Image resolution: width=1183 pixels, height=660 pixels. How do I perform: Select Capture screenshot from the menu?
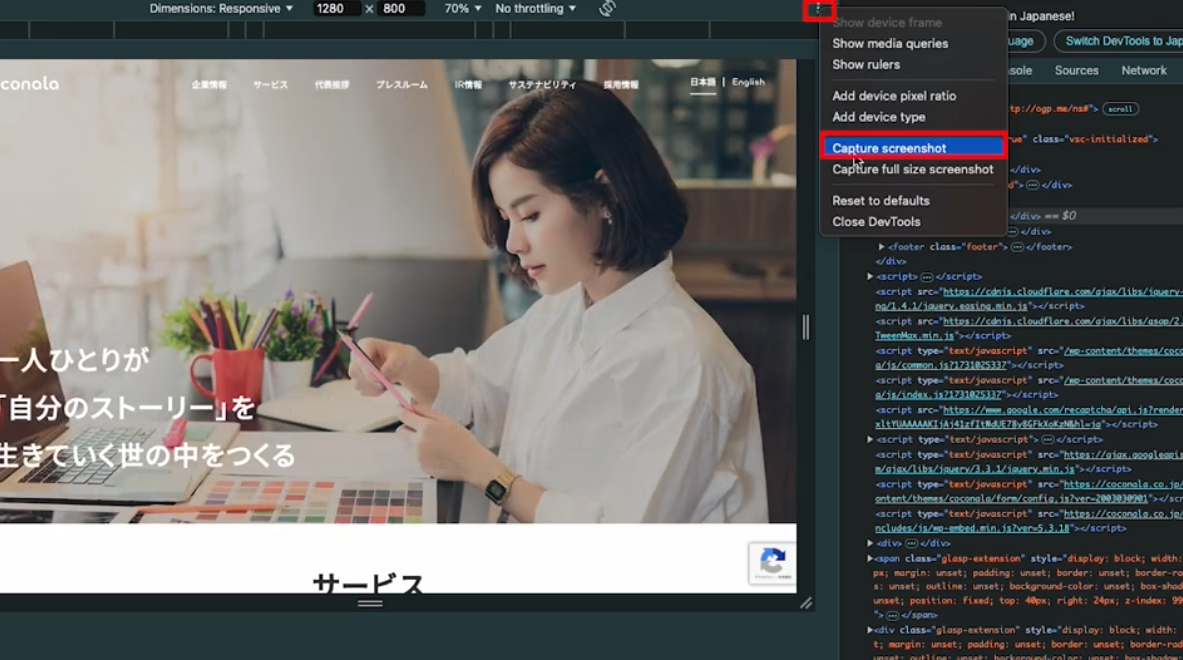click(x=890, y=148)
